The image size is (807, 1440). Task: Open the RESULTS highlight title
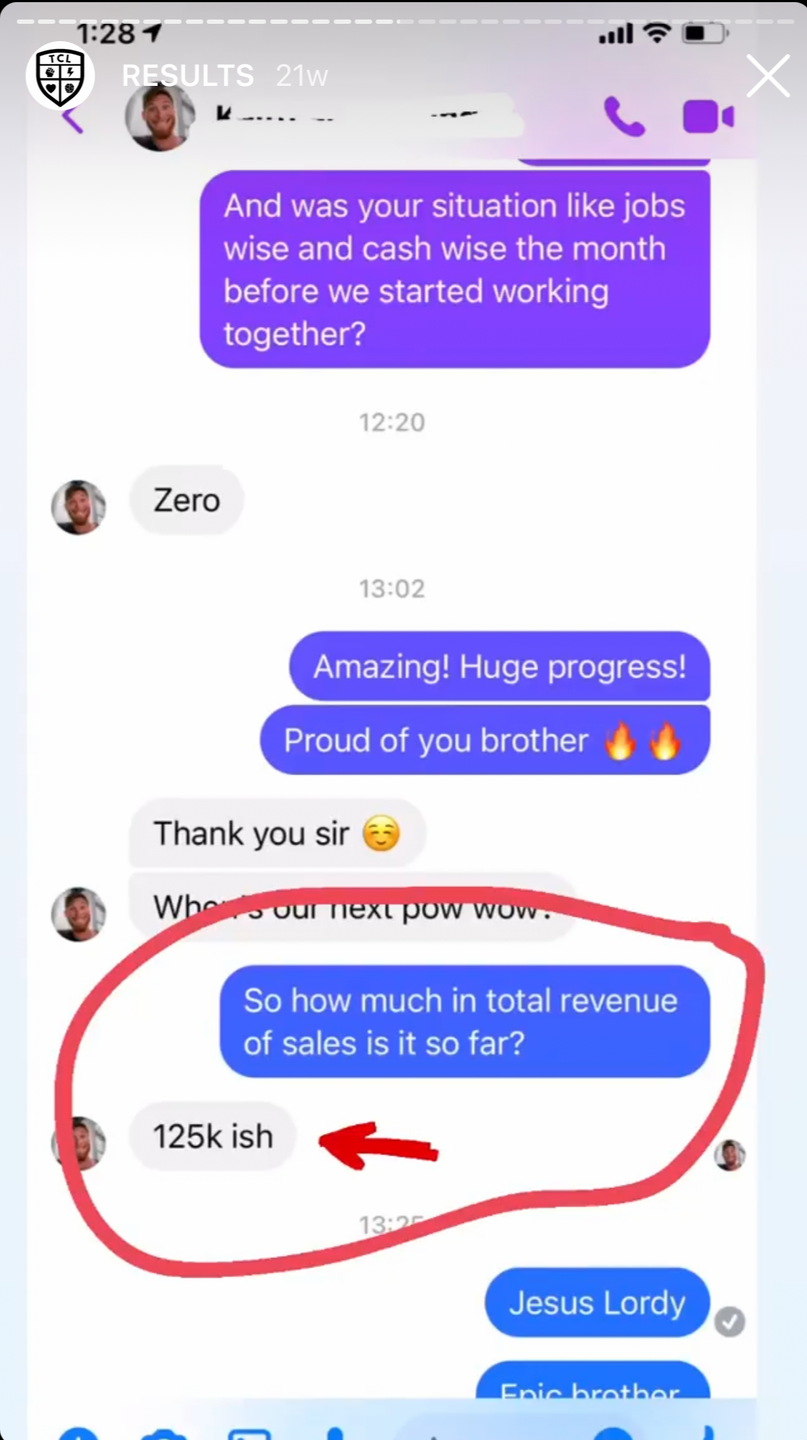pyautogui.click(x=187, y=75)
